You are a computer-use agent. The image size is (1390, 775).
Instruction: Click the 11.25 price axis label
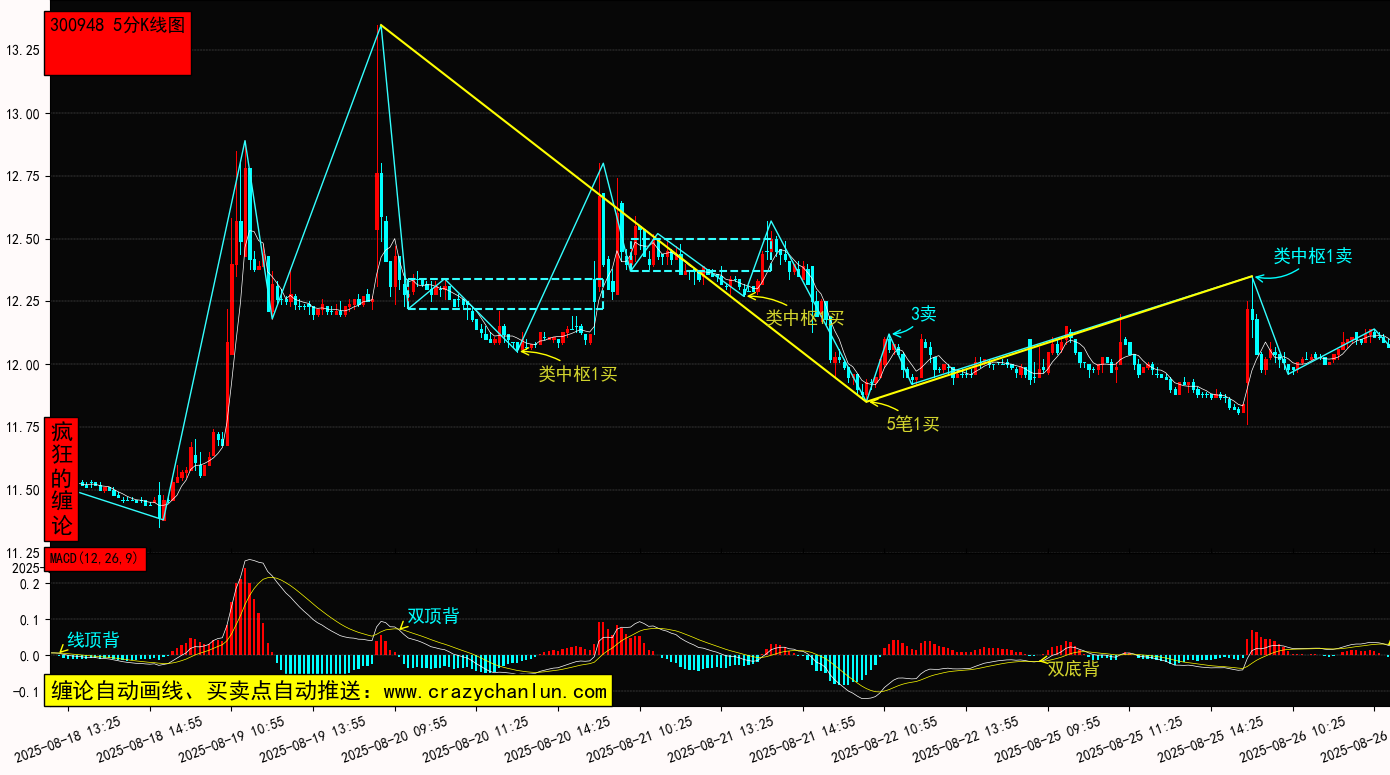tap(23, 553)
